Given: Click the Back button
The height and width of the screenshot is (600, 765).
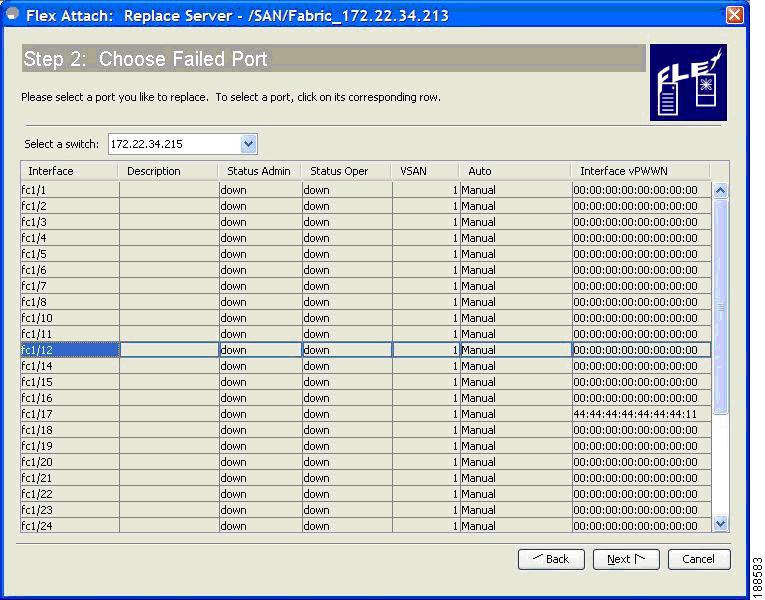Looking at the screenshot, I should [x=551, y=559].
